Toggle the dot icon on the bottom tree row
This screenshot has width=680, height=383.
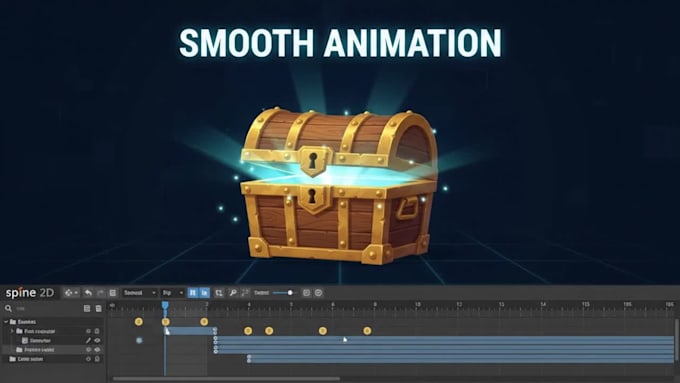click(88, 359)
